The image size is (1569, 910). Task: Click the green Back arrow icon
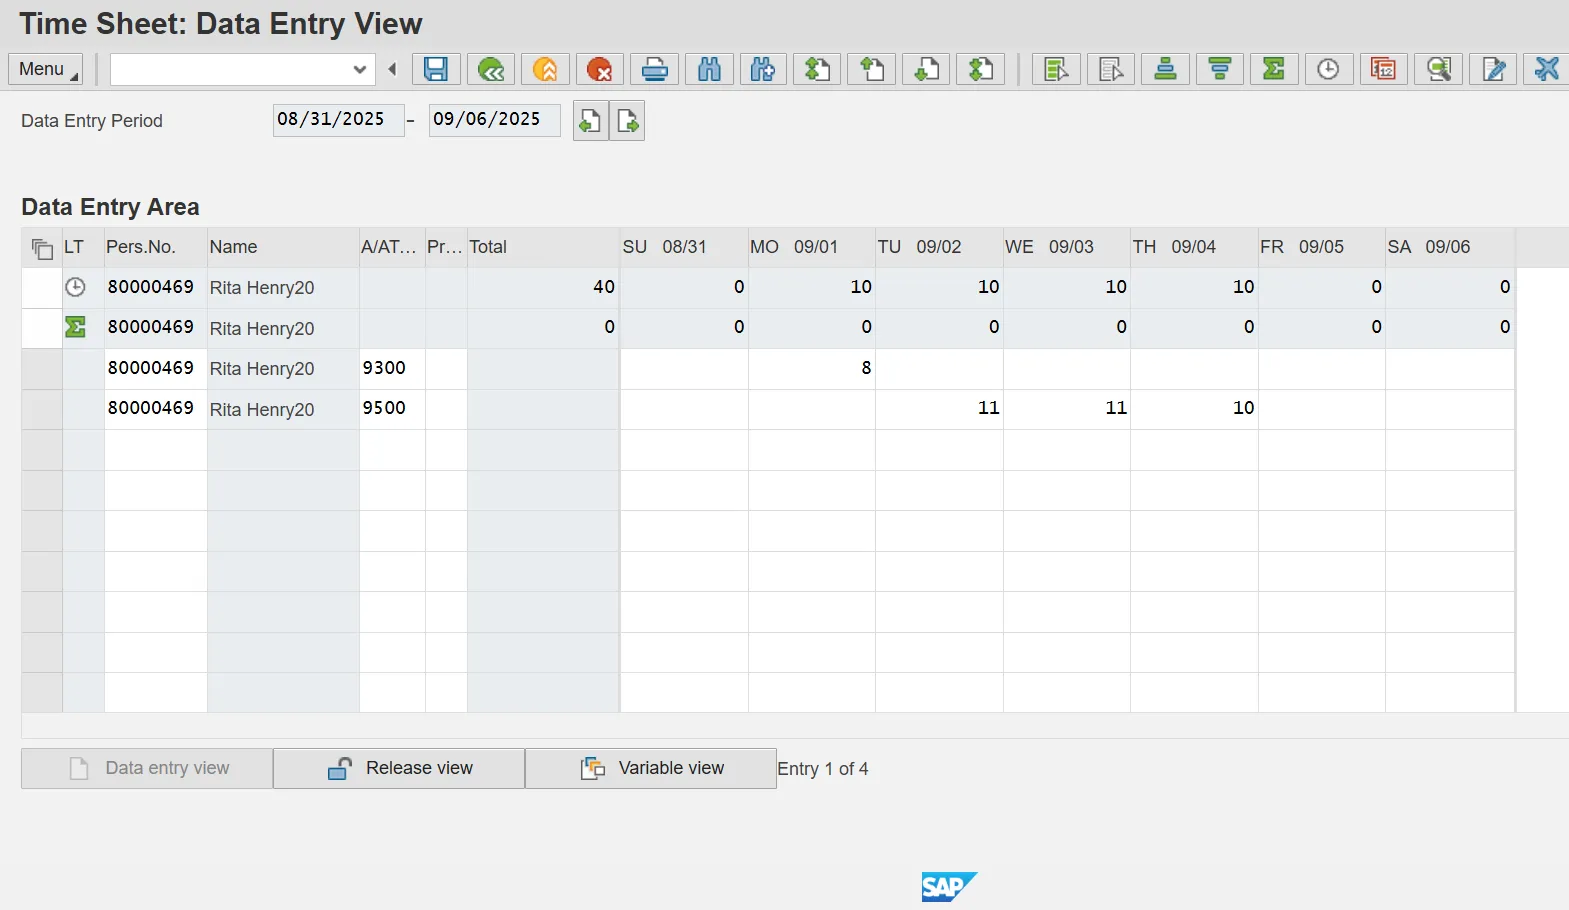[x=491, y=69]
